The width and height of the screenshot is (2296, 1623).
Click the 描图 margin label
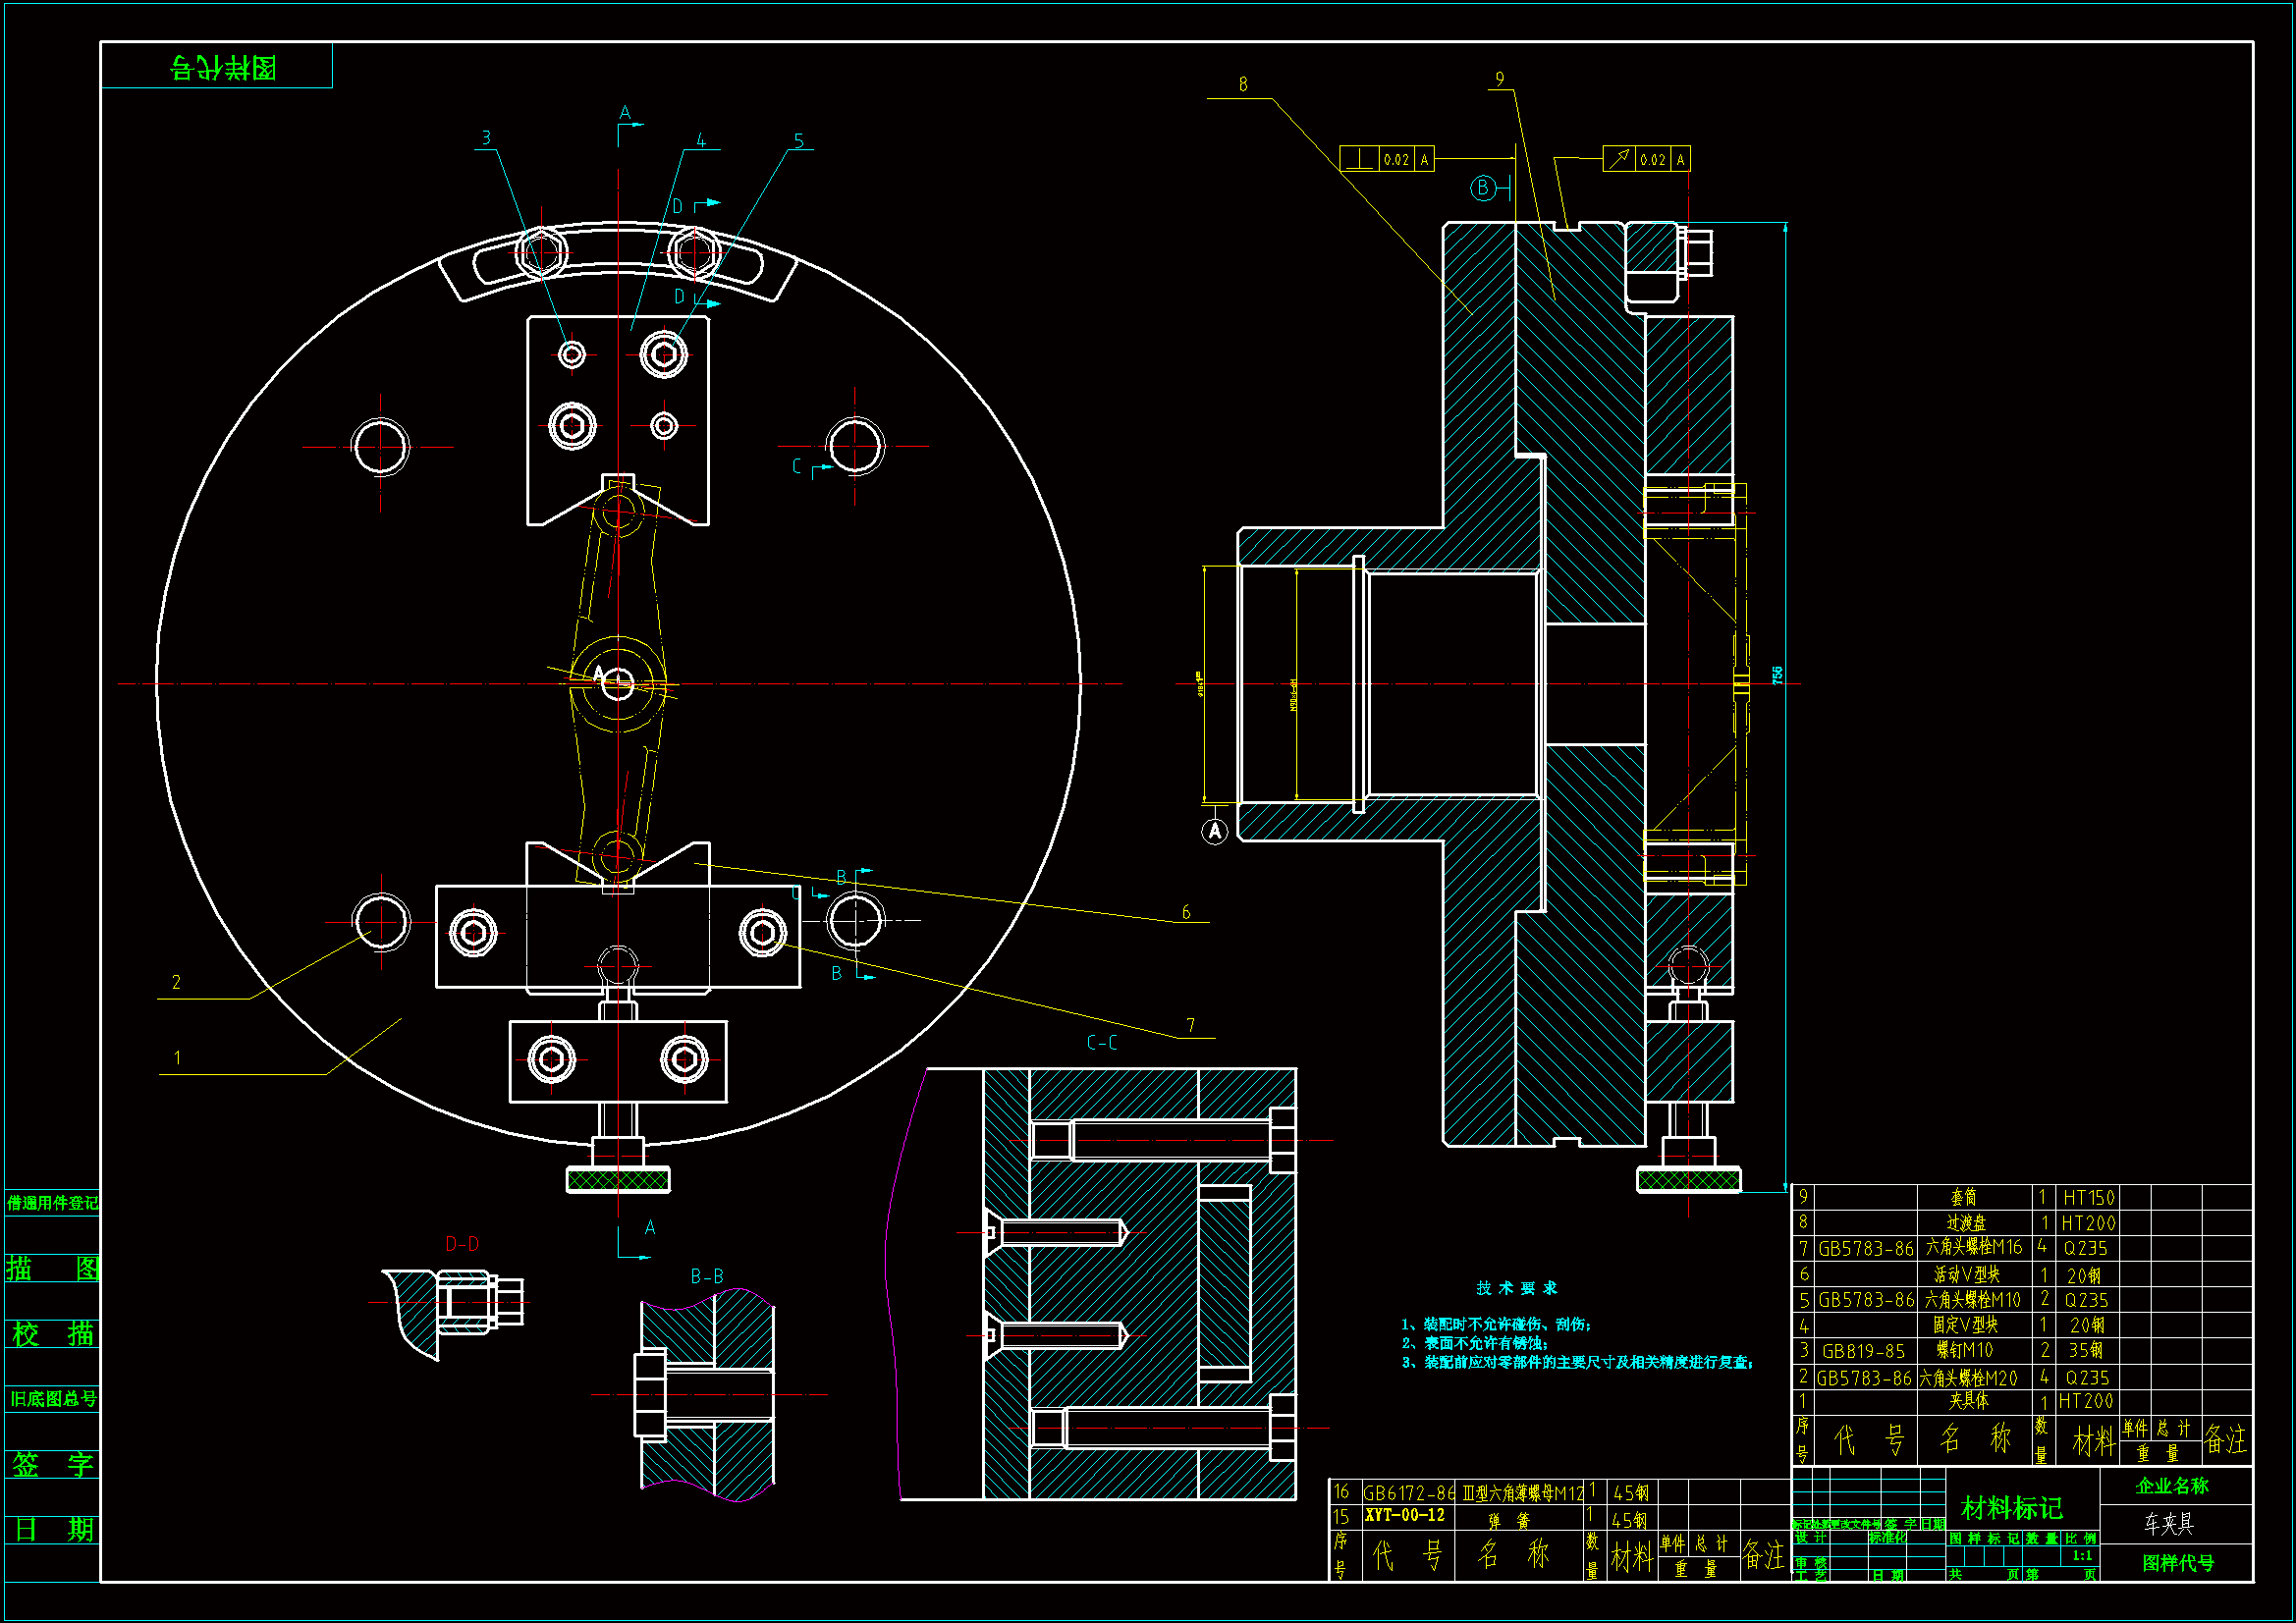coord(53,1269)
